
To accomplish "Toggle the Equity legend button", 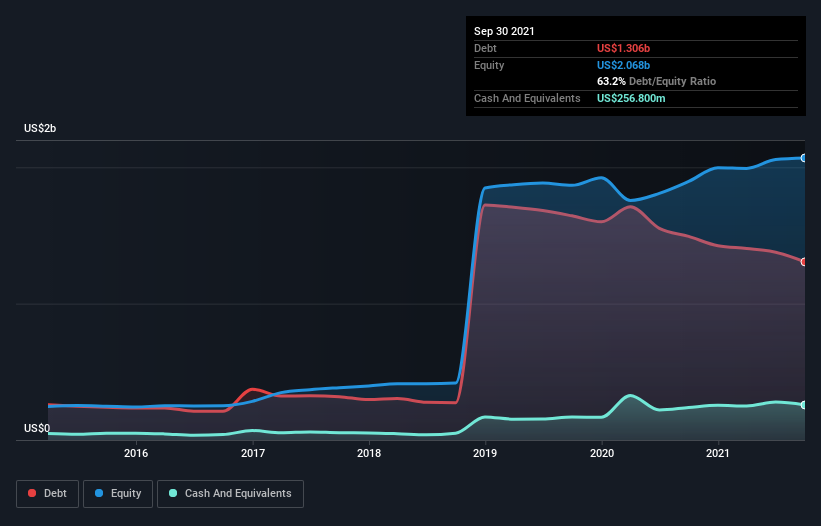I will point(118,494).
